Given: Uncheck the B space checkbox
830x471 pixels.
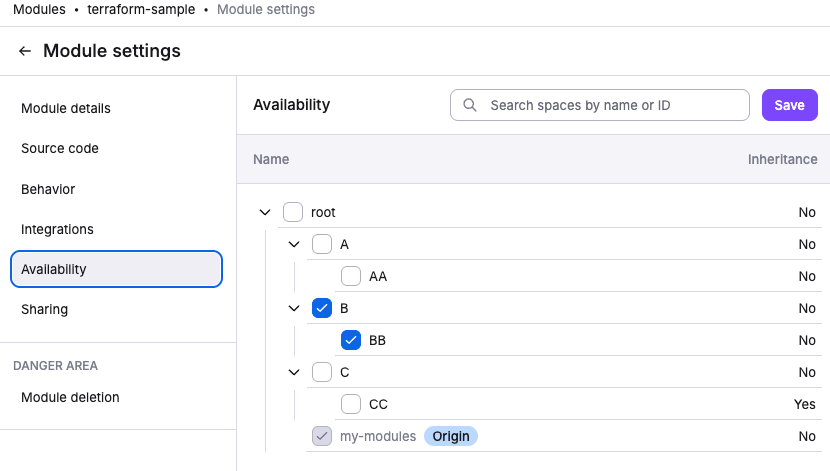Looking at the screenshot, I should 322,308.
